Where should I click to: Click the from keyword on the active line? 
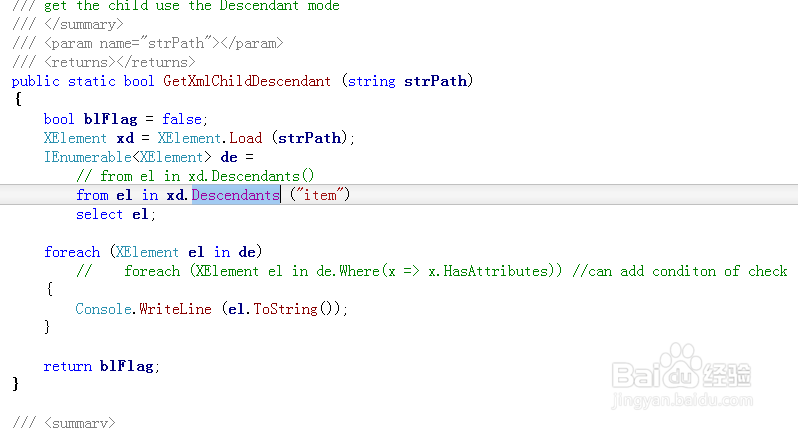(x=92, y=195)
